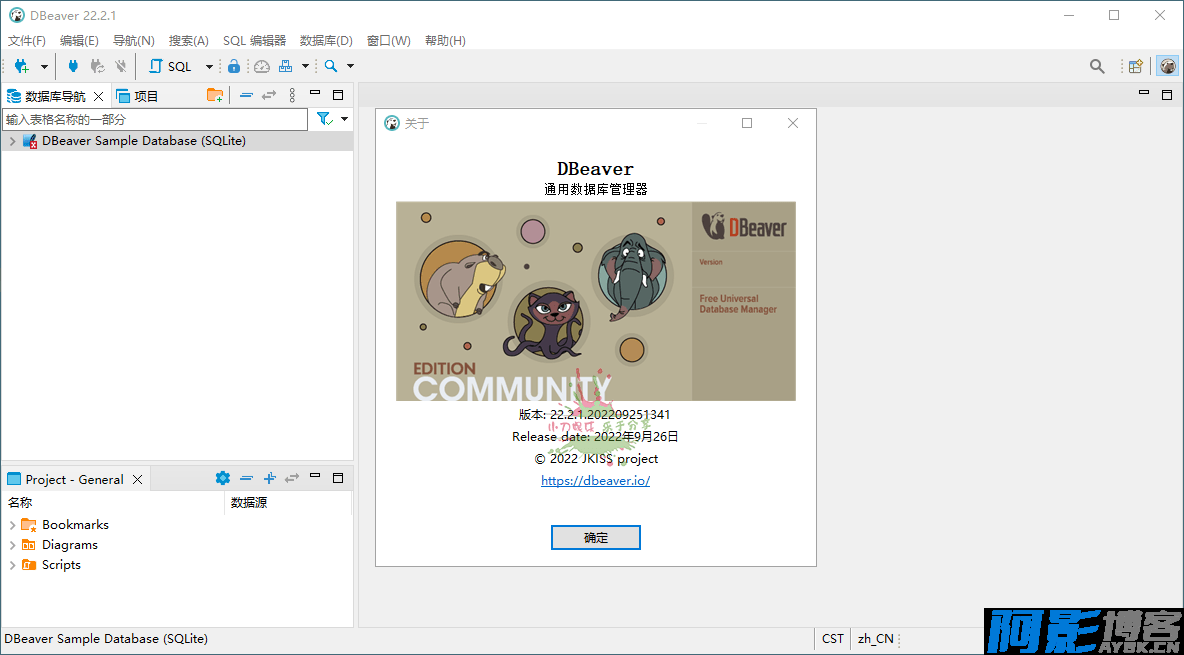Open a new SQL script with SQL button
The width and height of the screenshot is (1184, 655).
tap(171, 66)
